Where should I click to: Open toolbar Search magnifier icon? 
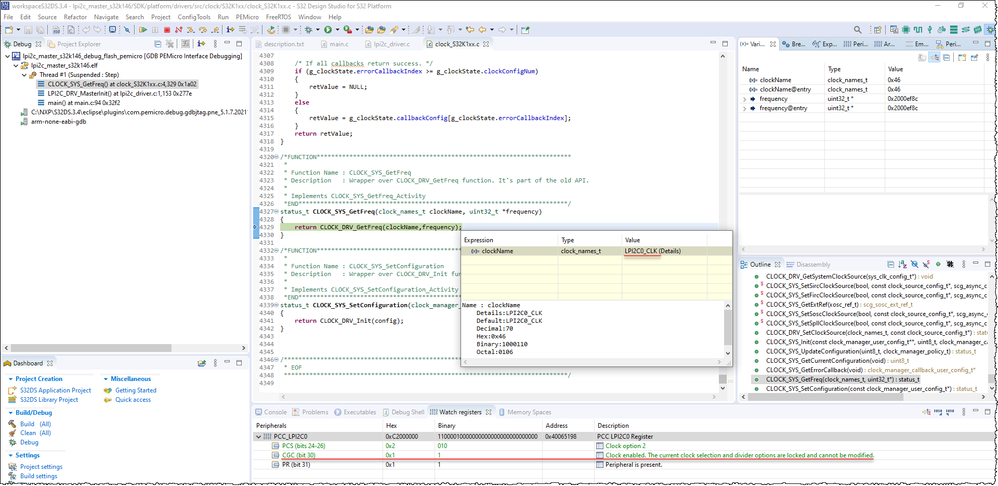coord(857,30)
